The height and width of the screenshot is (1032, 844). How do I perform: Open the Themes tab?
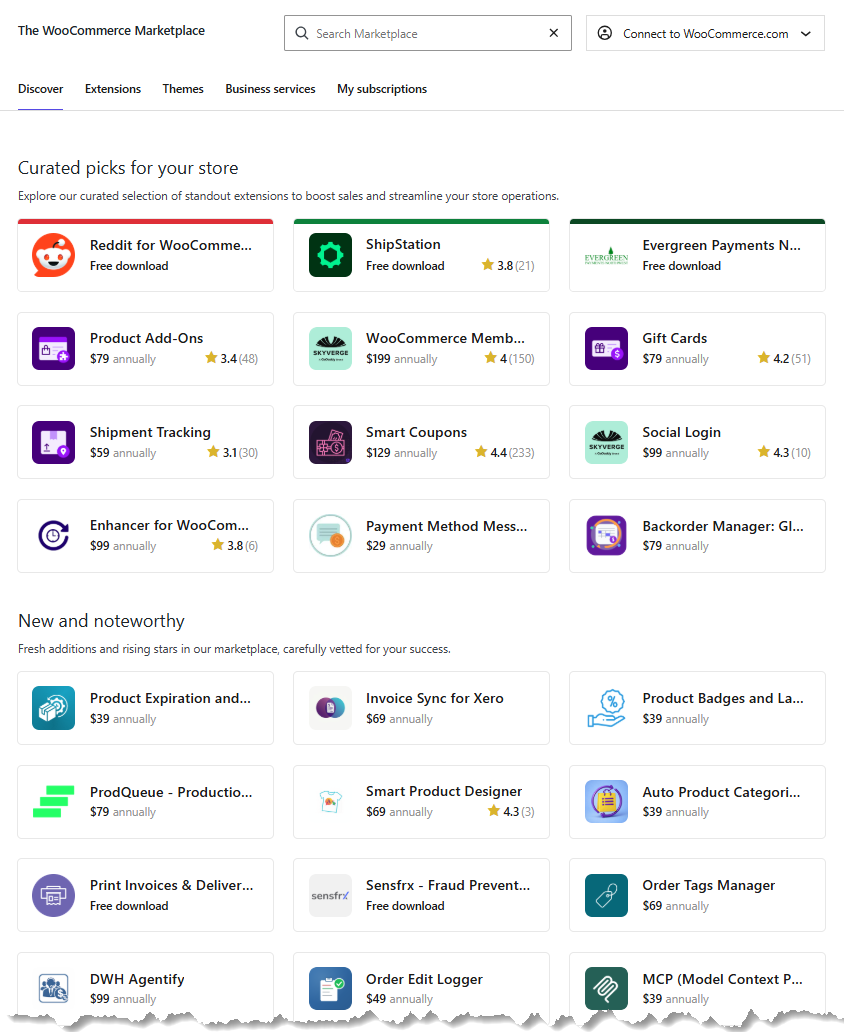pyautogui.click(x=183, y=89)
